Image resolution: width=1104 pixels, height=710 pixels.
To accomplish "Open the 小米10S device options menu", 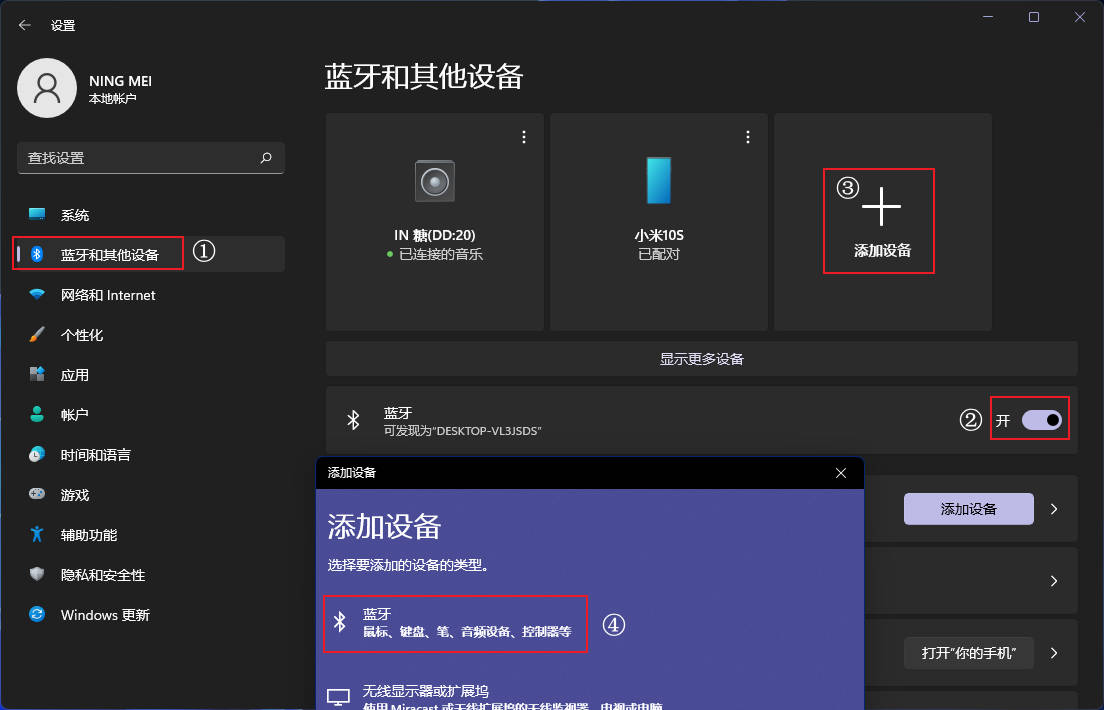I will (746, 136).
